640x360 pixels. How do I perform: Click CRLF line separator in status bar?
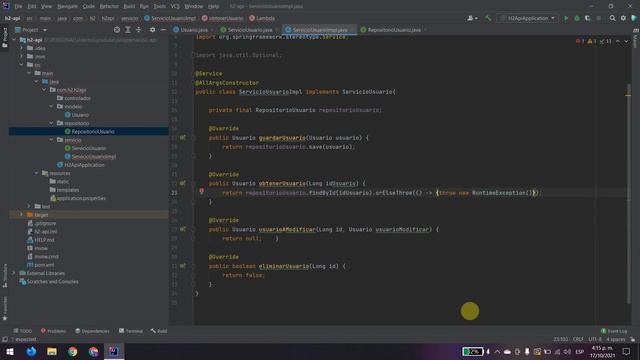[x=578, y=339]
